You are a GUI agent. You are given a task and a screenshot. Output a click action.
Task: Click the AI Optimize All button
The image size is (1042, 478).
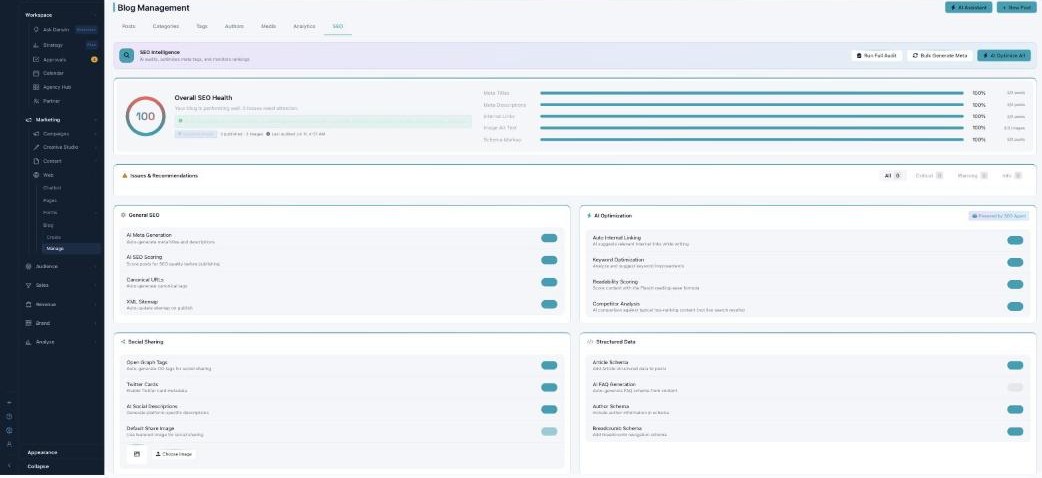(x=1003, y=56)
